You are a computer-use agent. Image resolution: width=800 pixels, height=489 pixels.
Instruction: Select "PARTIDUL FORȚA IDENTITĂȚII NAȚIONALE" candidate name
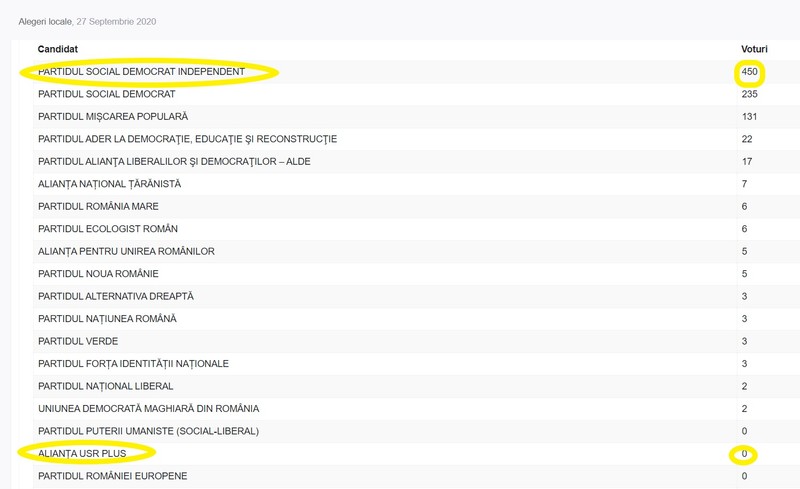[133, 363]
